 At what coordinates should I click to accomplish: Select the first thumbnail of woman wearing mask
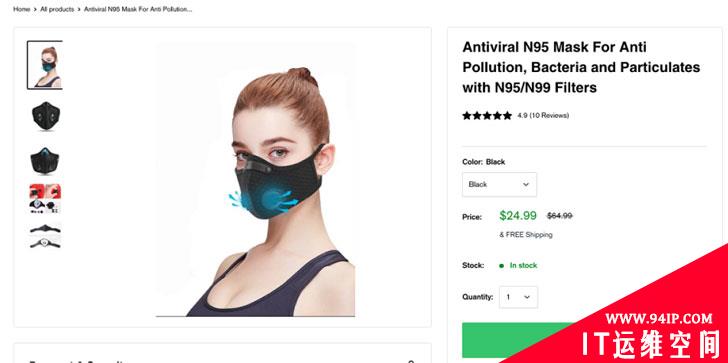[45, 65]
